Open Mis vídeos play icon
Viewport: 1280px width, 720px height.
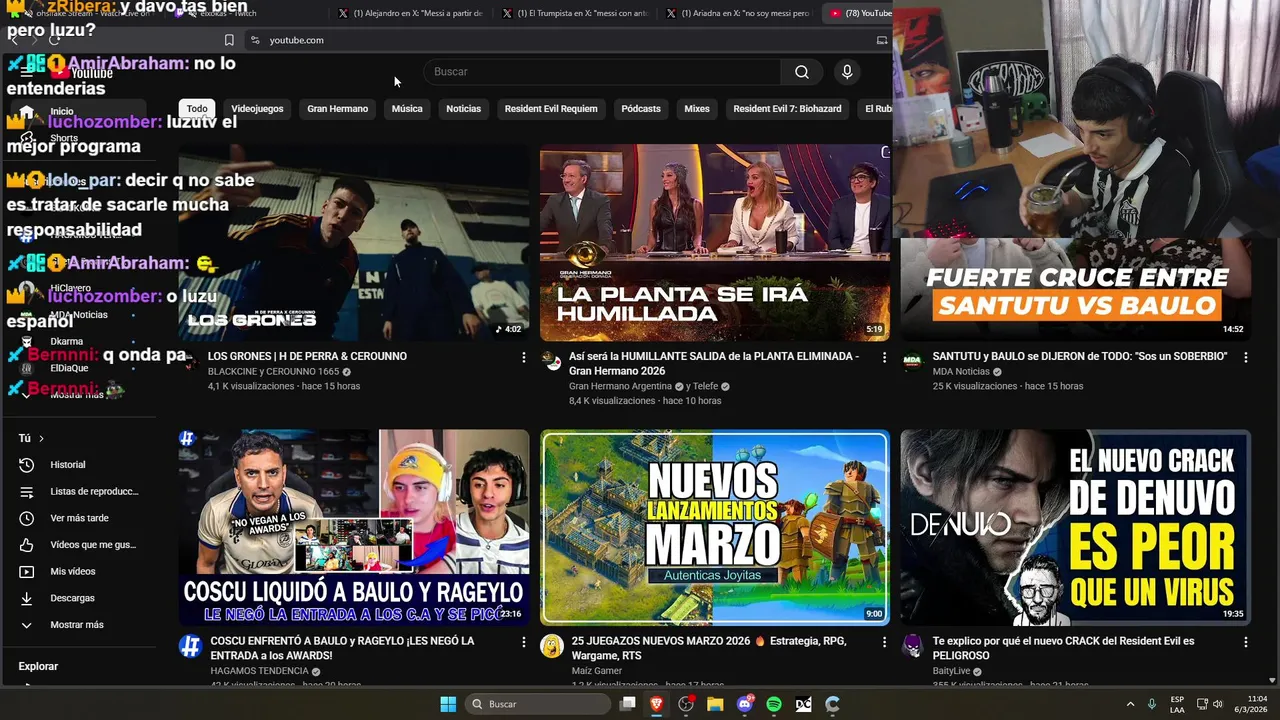click(27, 572)
